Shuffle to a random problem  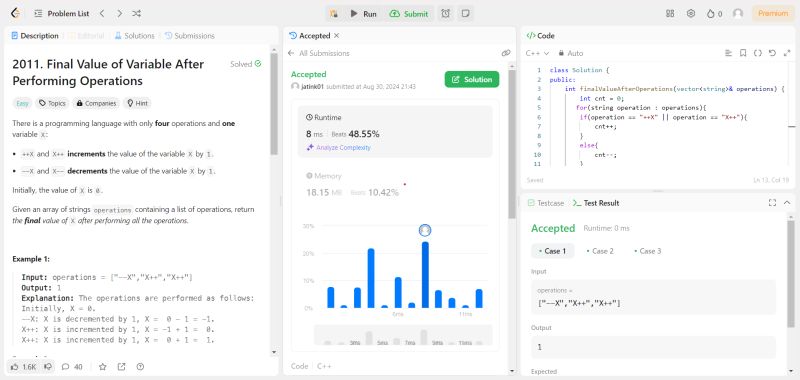coord(137,14)
